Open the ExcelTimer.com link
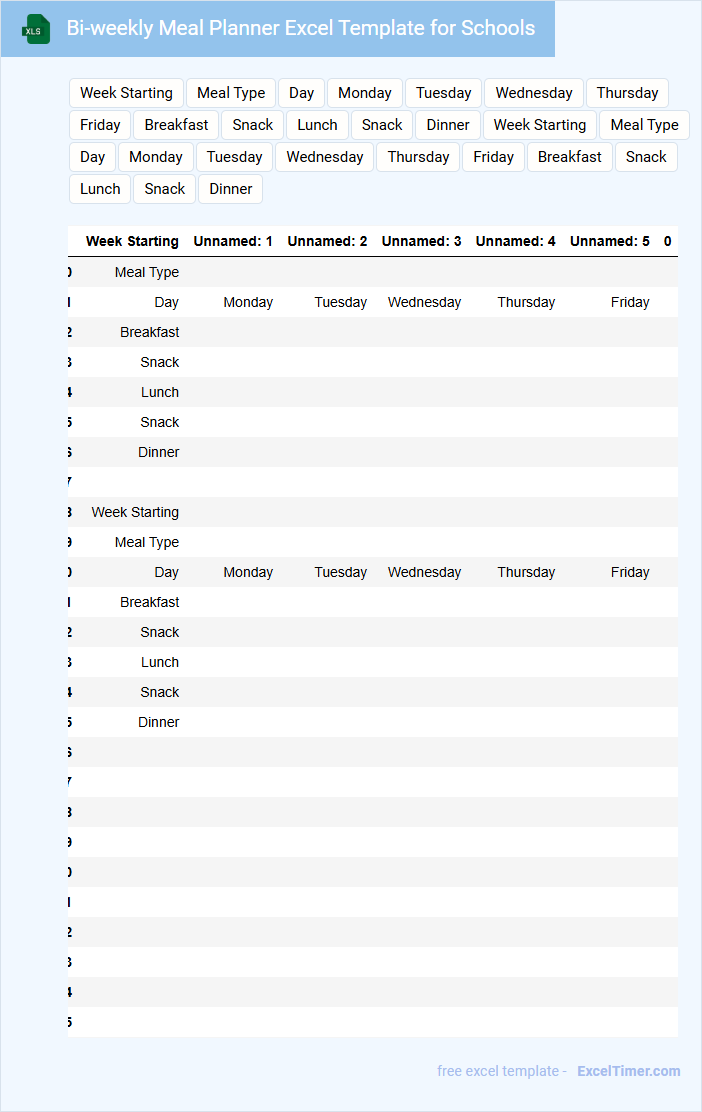 point(628,1071)
